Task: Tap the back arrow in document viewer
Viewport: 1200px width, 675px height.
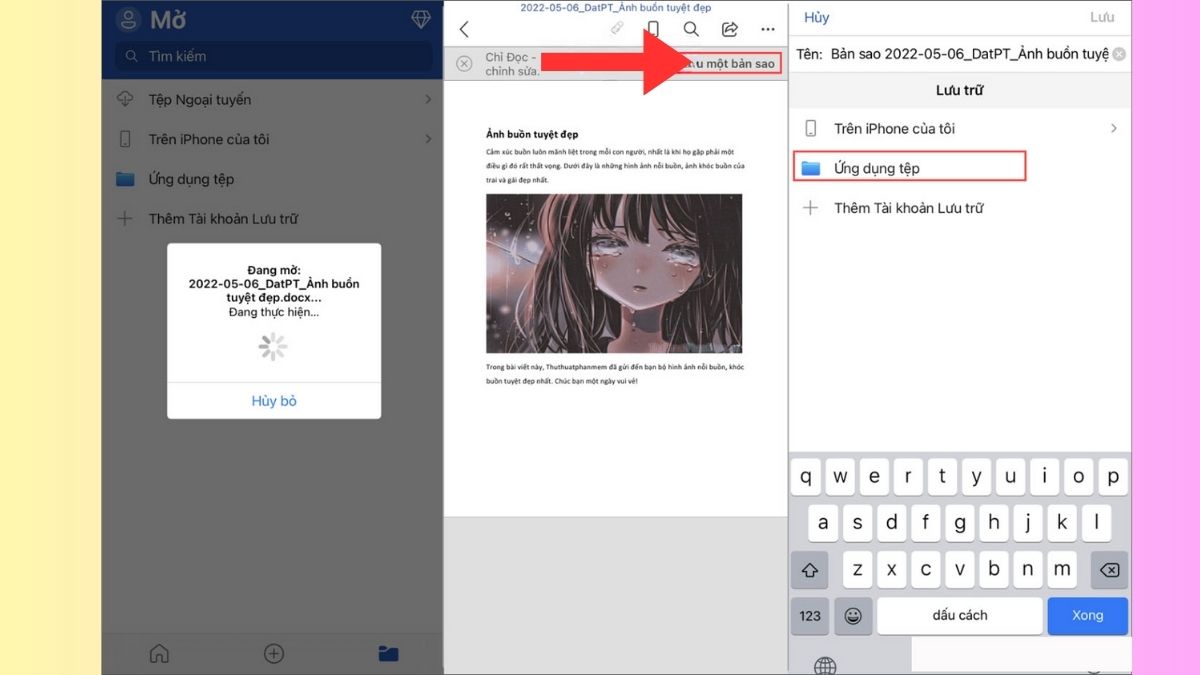Action: tap(463, 29)
